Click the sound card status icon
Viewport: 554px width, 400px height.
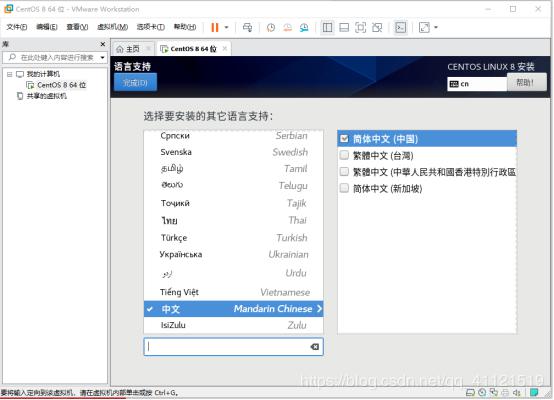point(517,392)
